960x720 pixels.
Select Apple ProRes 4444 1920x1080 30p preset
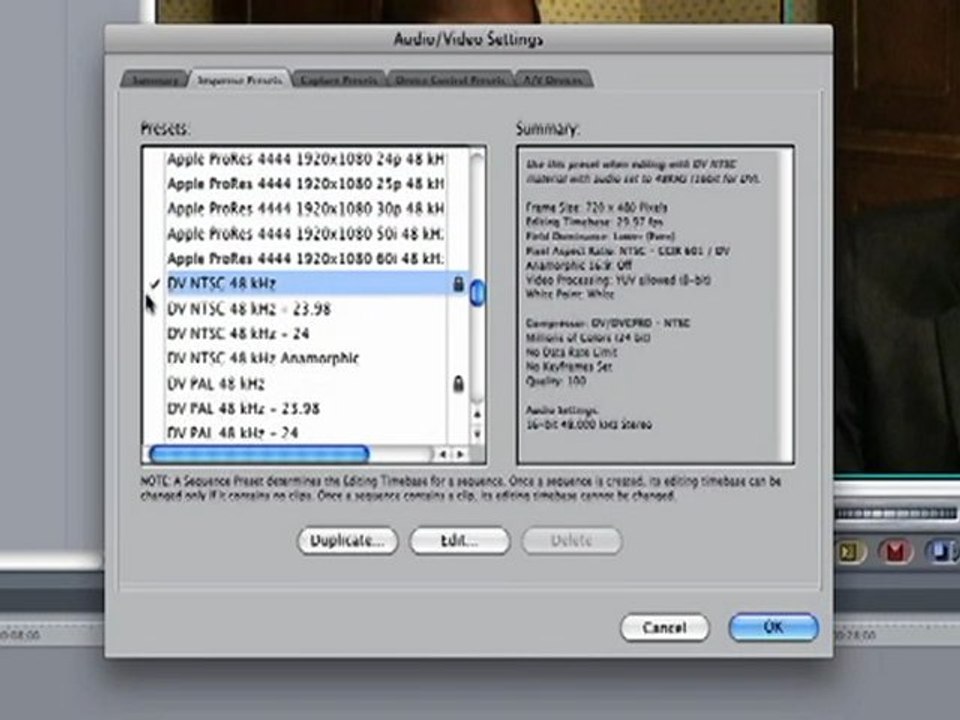coord(306,208)
